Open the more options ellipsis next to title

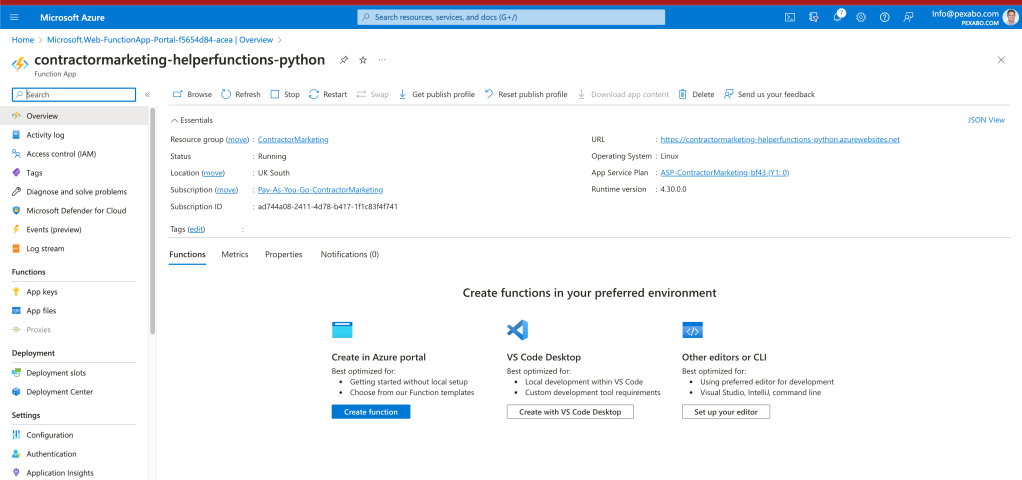[x=382, y=60]
